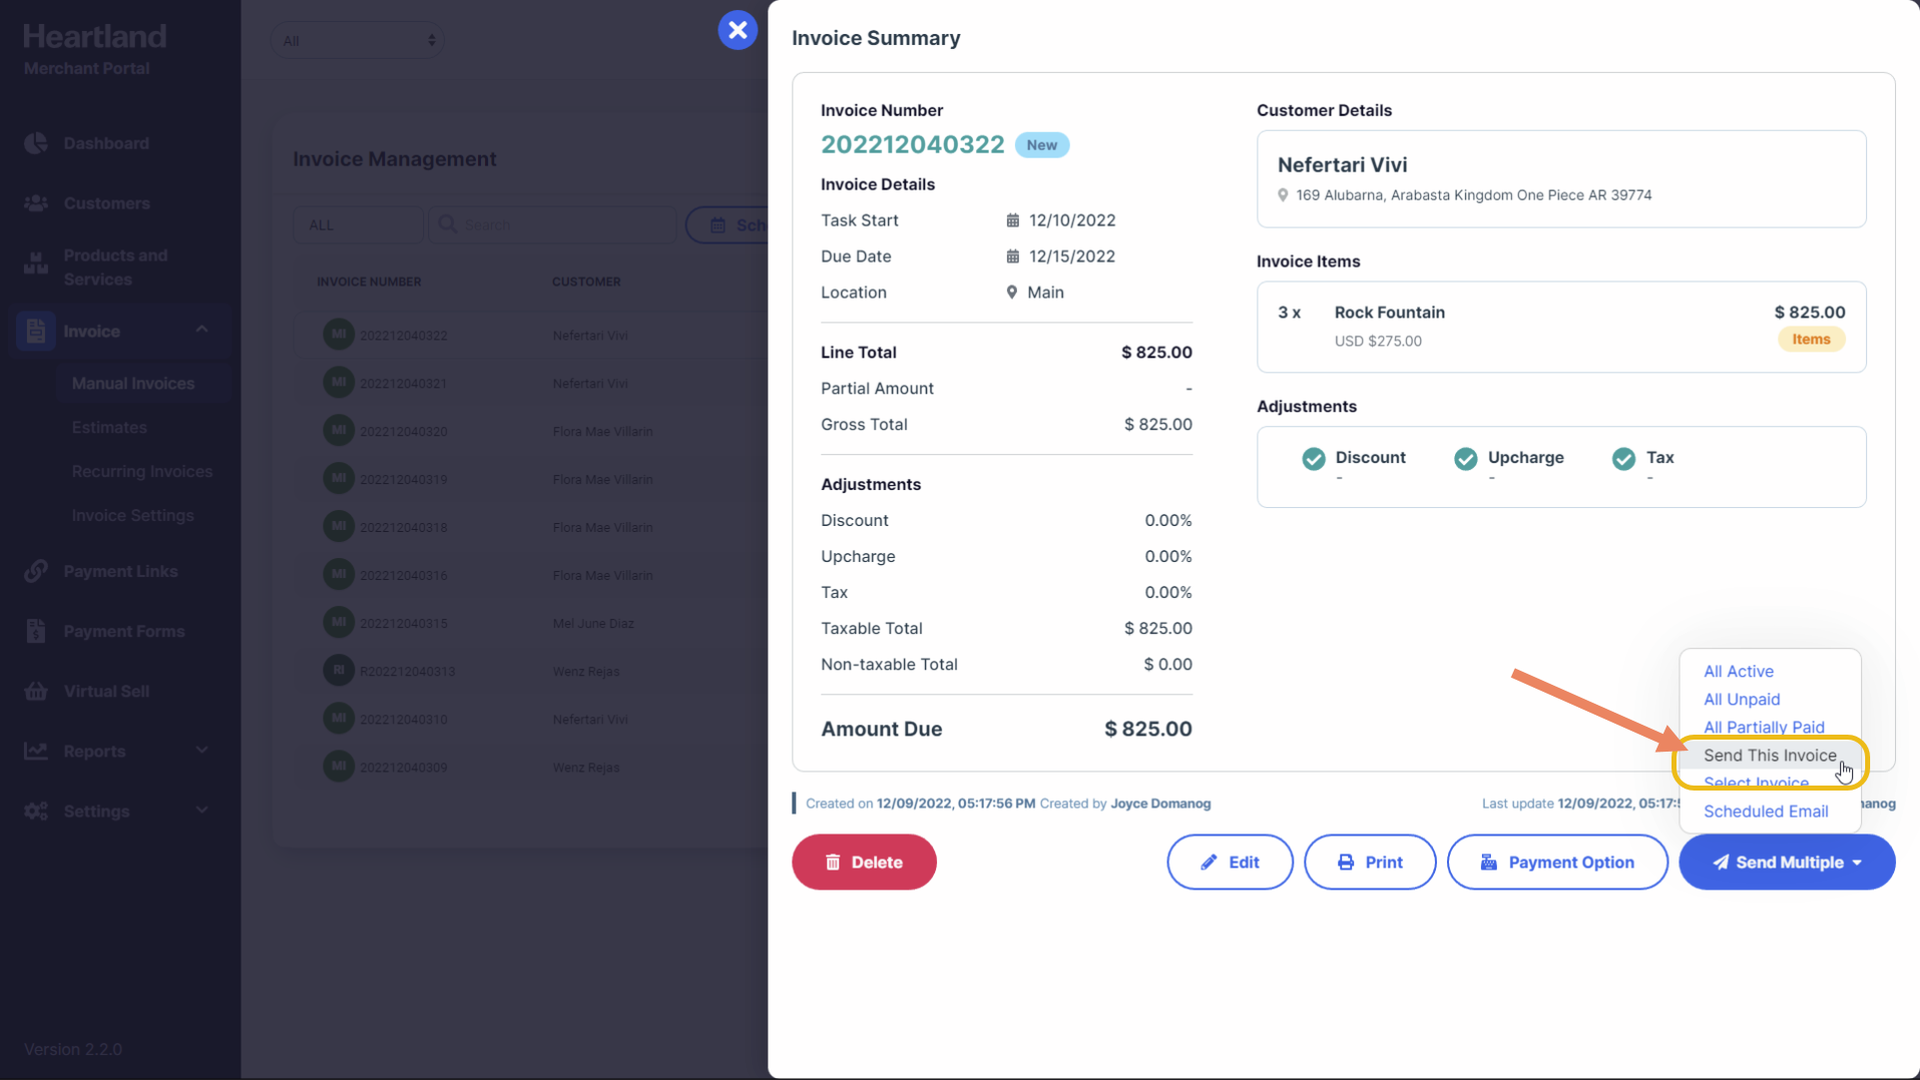The height and width of the screenshot is (1080, 1920).
Task: Collapse the Invoice sidebar section
Action: click(202, 329)
